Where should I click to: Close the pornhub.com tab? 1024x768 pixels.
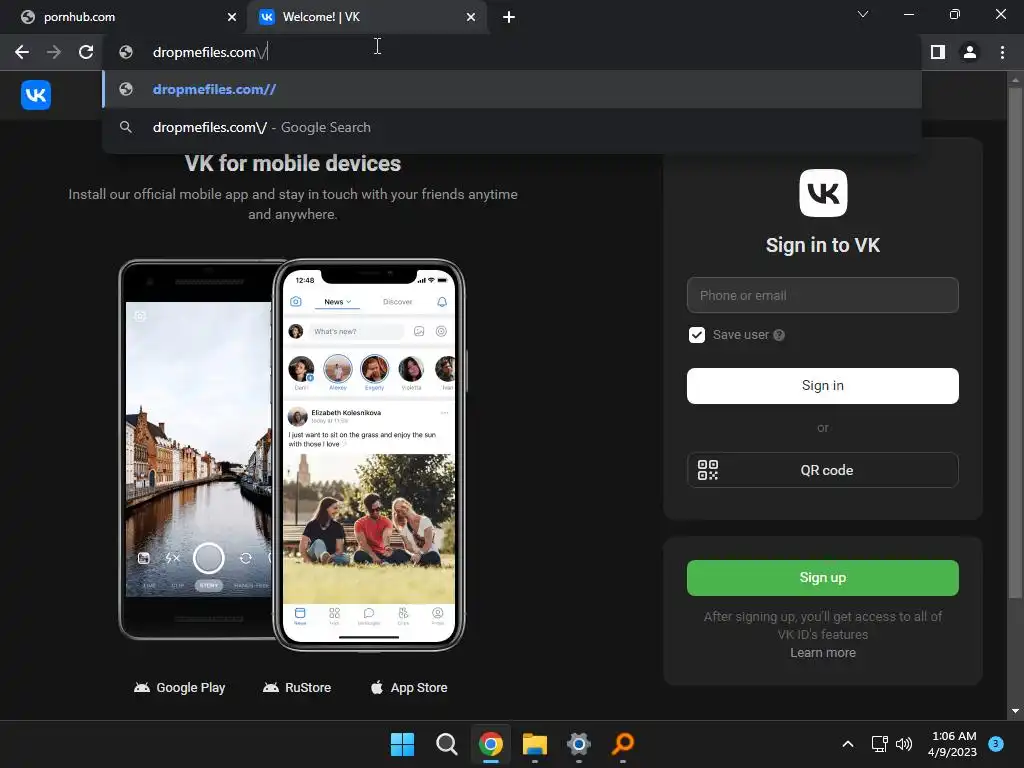tap(232, 17)
